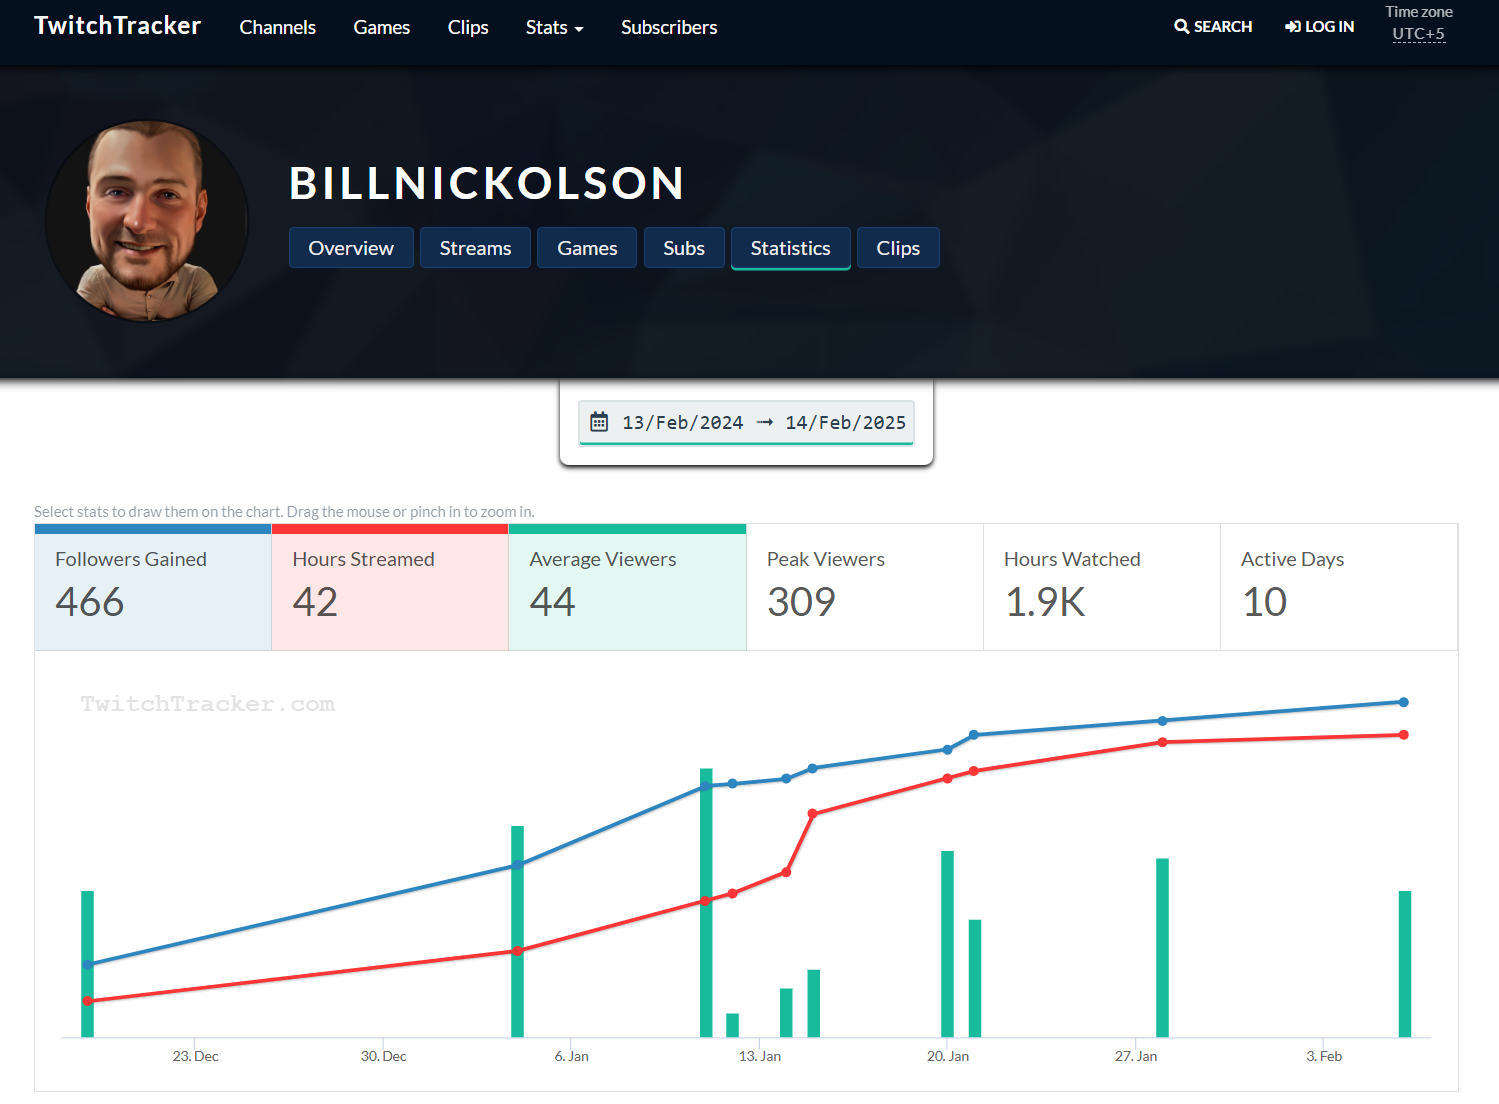The image size is (1499, 1104).
Task: Click the log in arrow icon
Action: point(1292,27)
